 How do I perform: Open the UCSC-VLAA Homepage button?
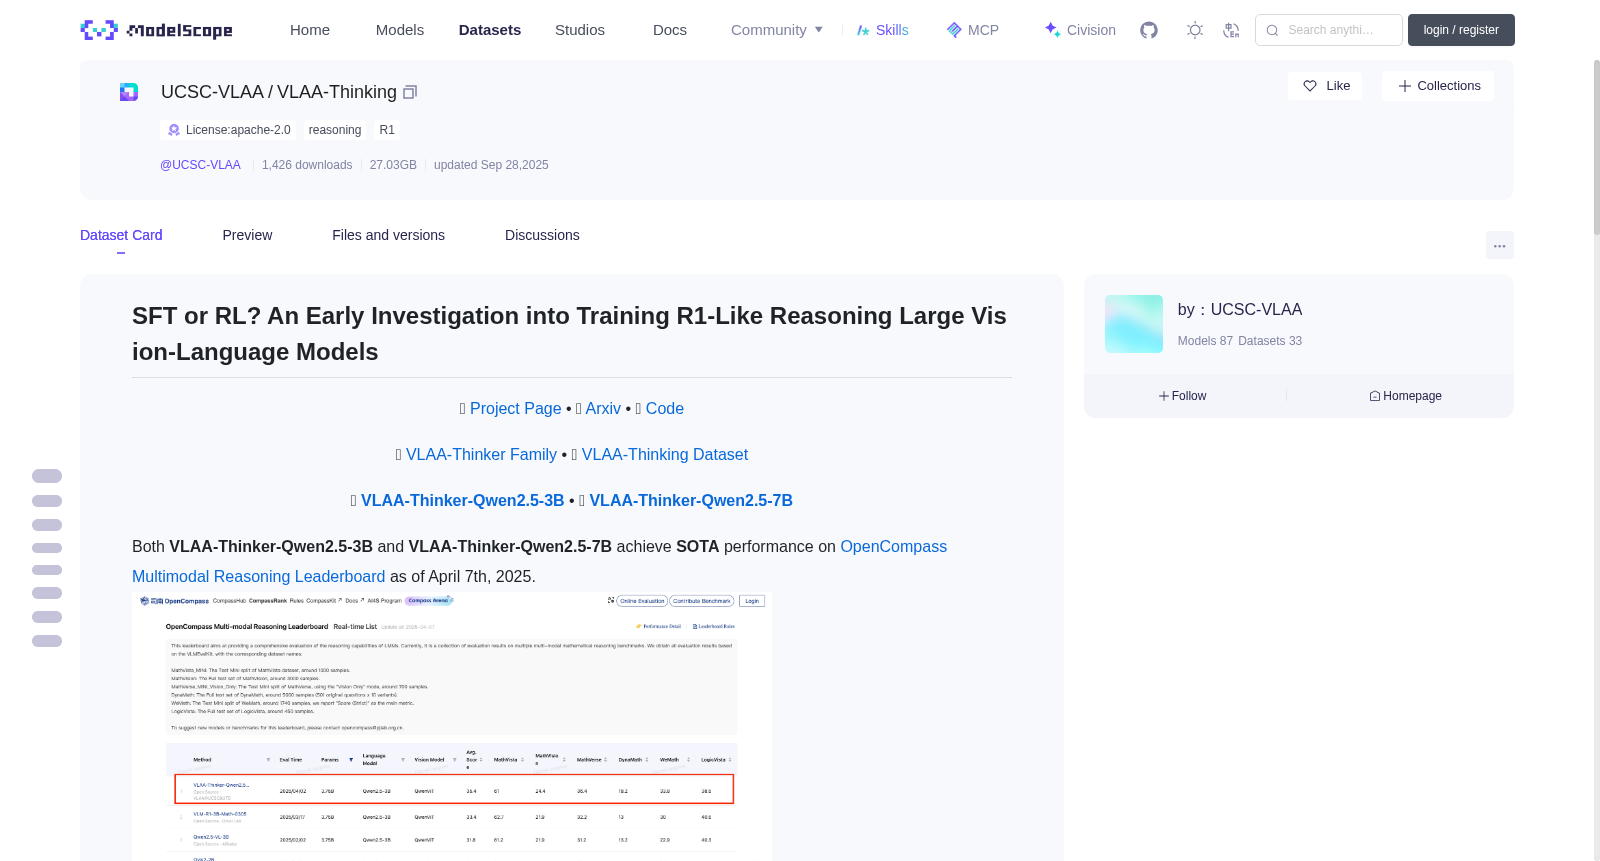1406,396
